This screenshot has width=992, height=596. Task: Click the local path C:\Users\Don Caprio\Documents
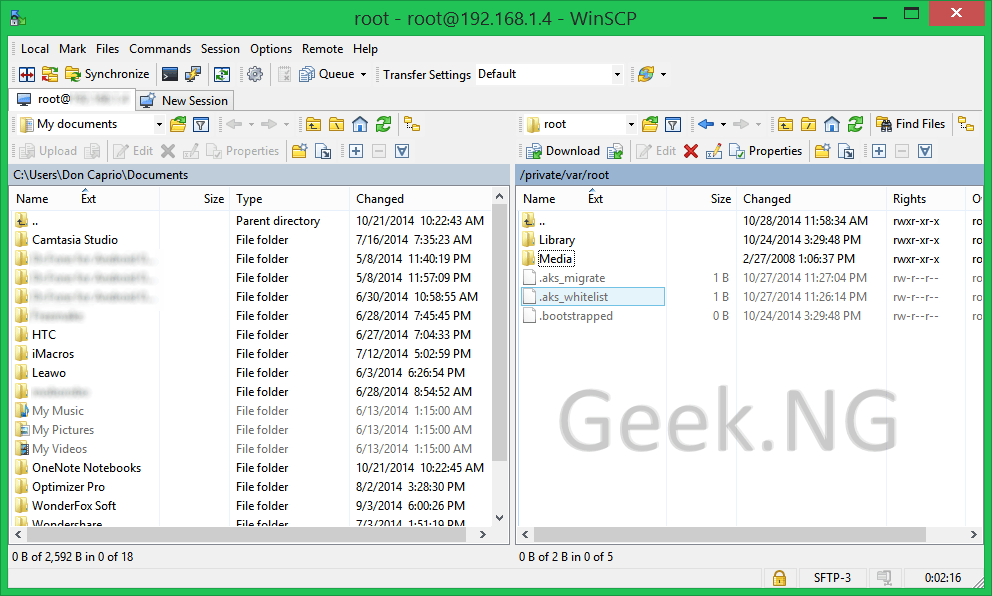[101, 175]
